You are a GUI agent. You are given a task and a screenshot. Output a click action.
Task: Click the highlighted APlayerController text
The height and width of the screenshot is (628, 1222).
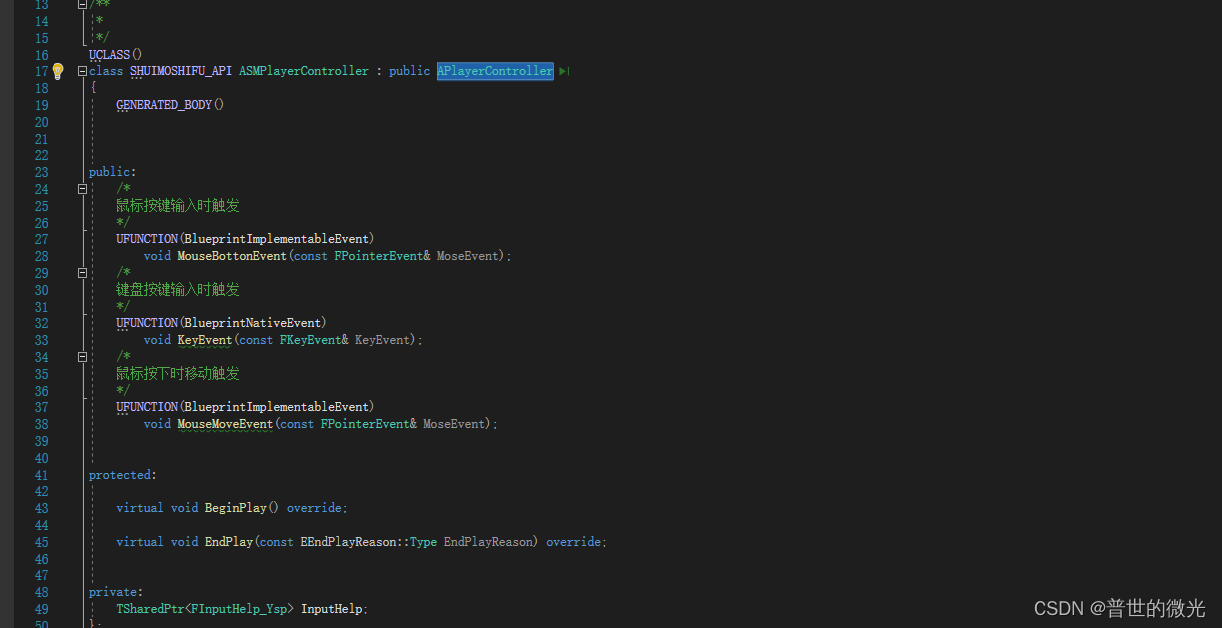point(494,71)
